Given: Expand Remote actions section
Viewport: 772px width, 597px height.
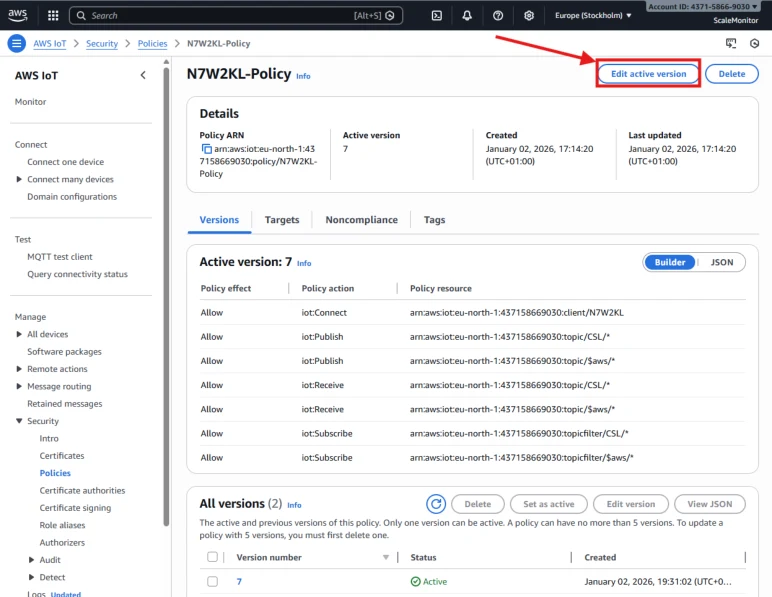Looking at the screenshot, I should [x=19, y=369].
